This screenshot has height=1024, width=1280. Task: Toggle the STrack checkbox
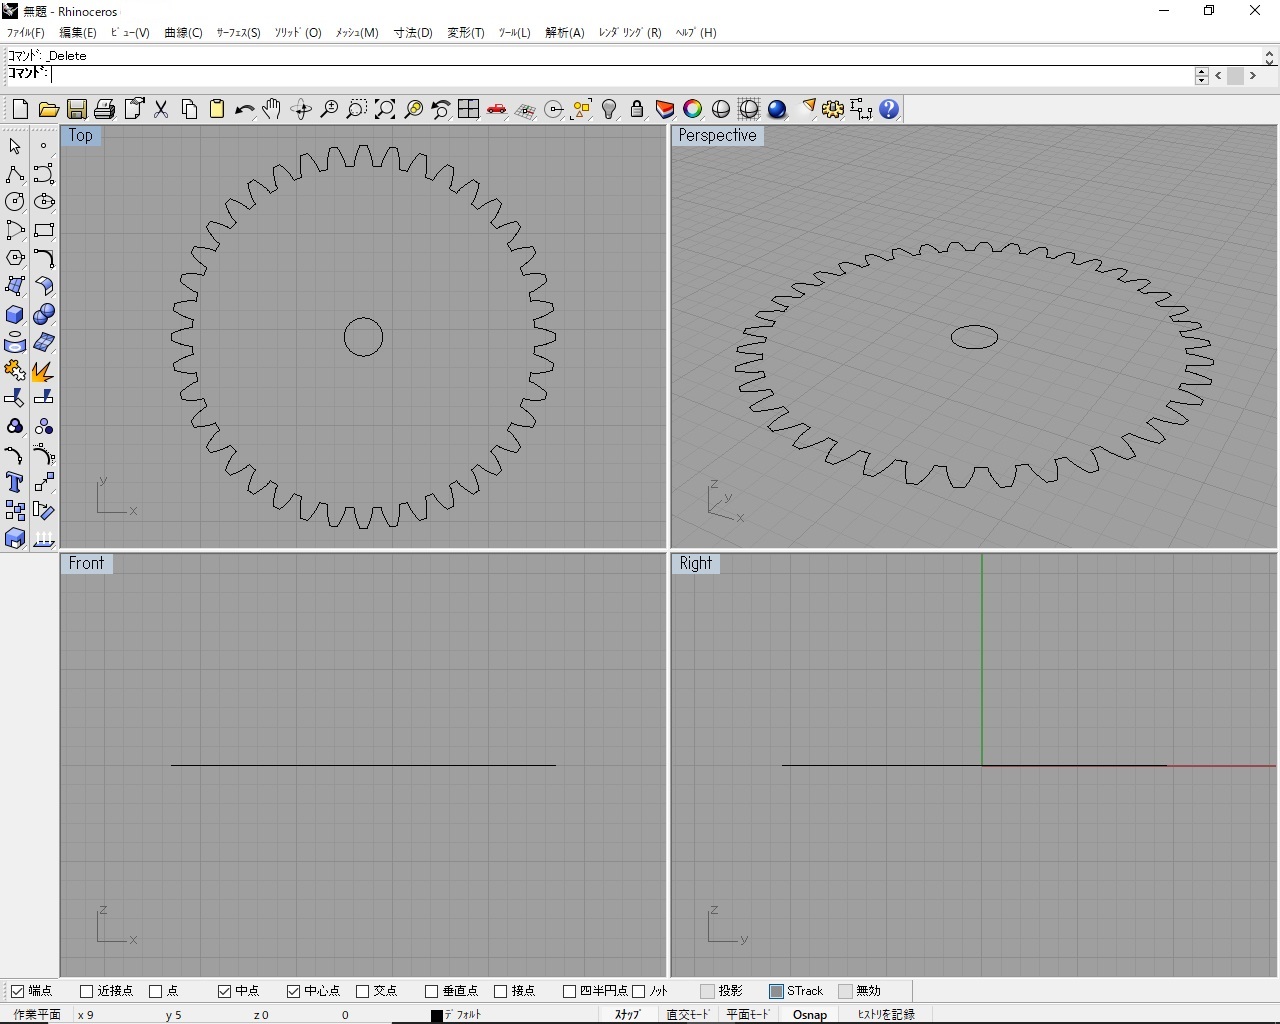pyautogui.click(x=776, y=991)
